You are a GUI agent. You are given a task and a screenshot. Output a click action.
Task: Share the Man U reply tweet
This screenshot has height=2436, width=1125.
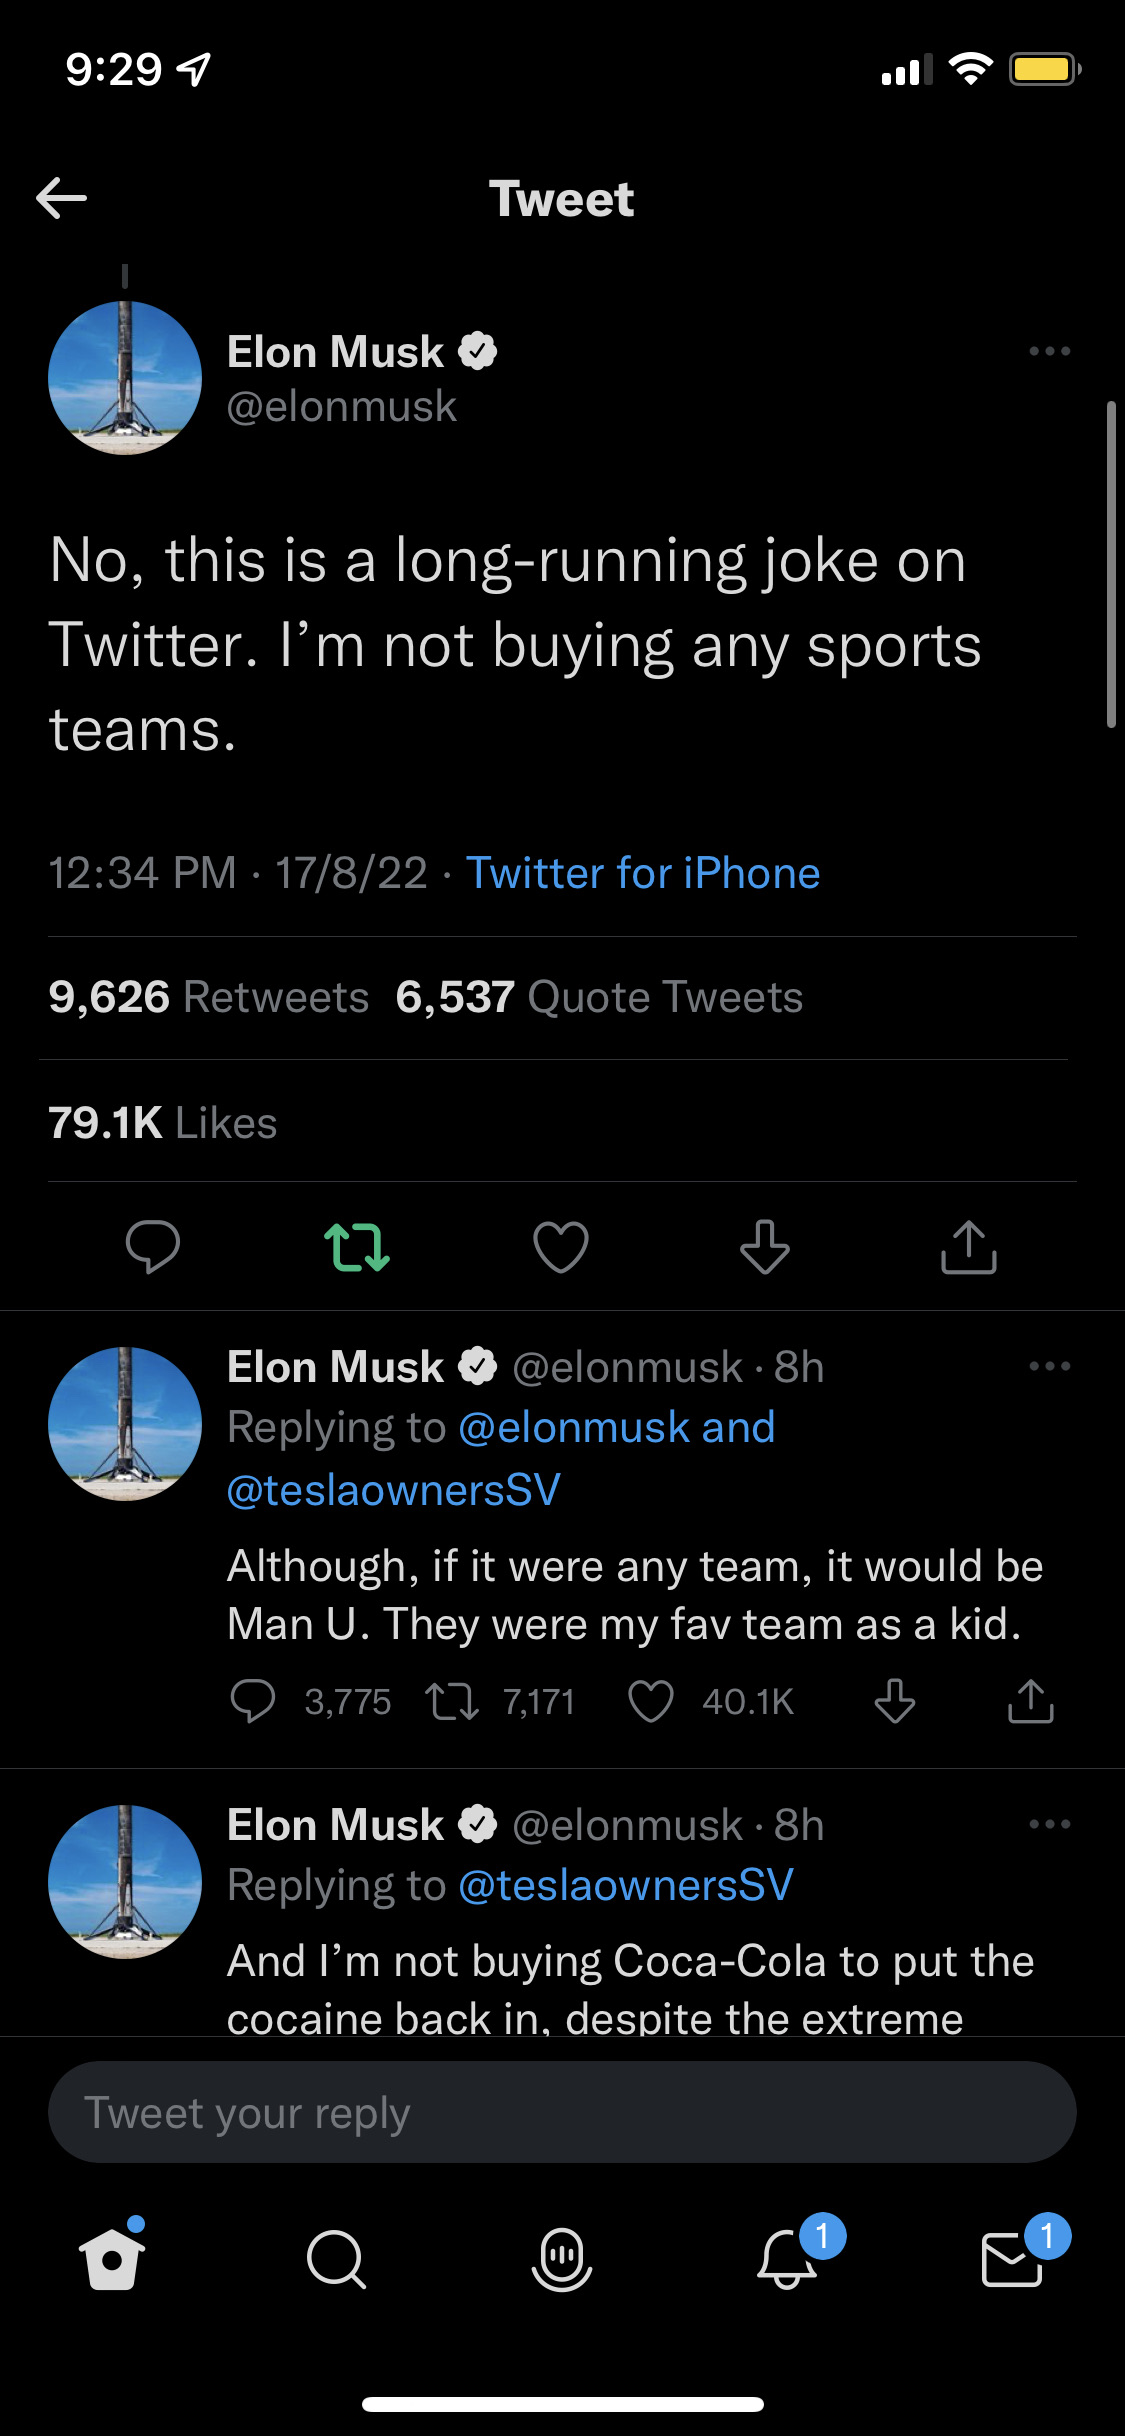[x=1030, y=1701]
